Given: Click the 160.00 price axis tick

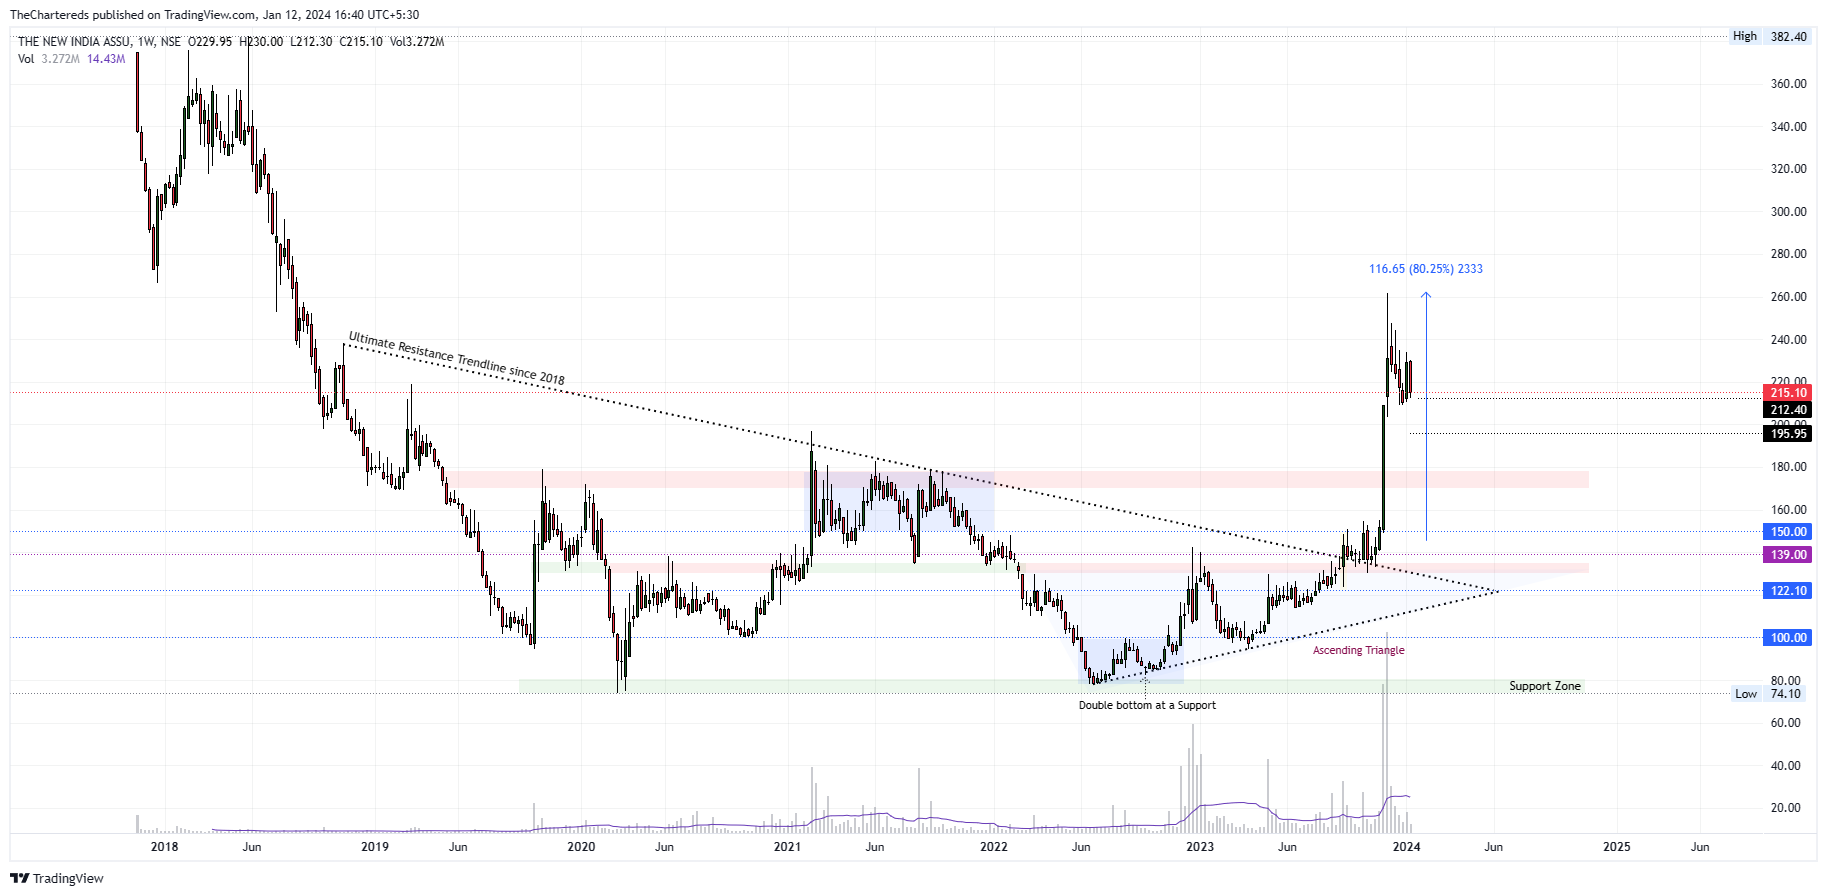Looking at the screenshot, I should point(1789,510).
